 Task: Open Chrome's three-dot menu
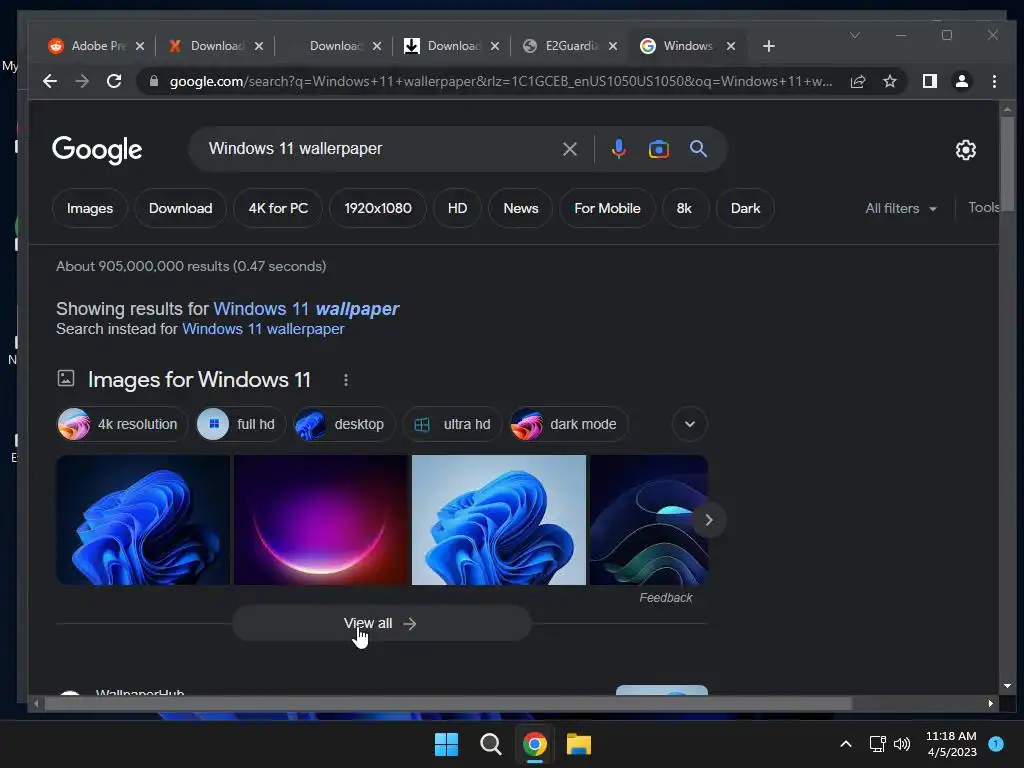click(x=994, y=81)
